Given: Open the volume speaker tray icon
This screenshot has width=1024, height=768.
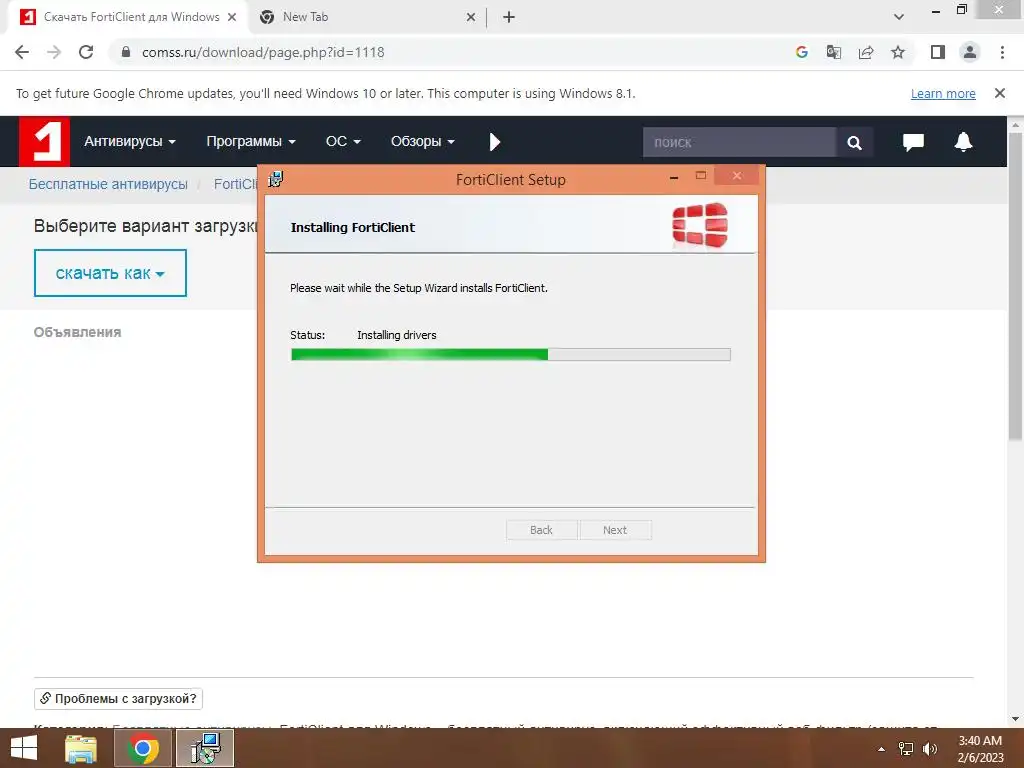Looking at the screenshot, I should pyautogui.click(x=930, y=749).
